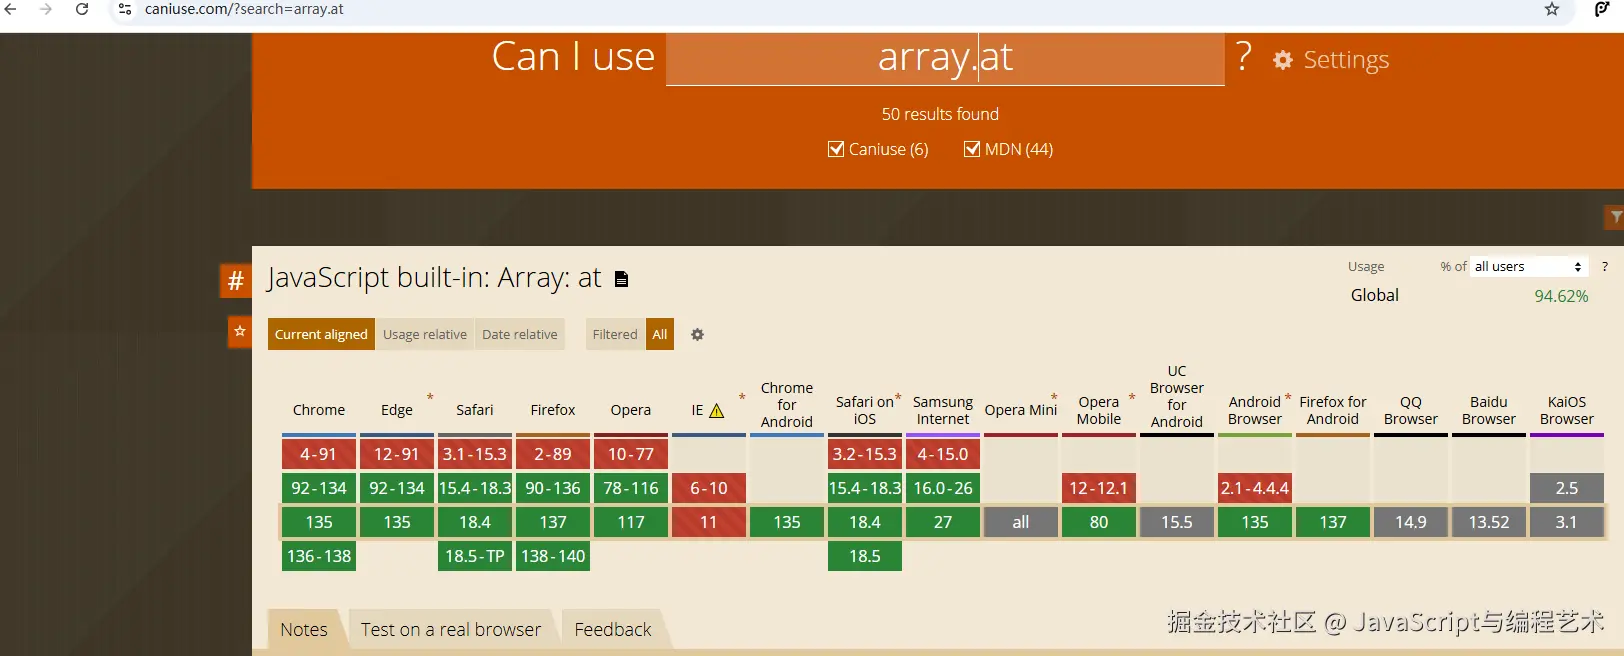
Task: Click the browser forward arrow
Action: point(46,9)
